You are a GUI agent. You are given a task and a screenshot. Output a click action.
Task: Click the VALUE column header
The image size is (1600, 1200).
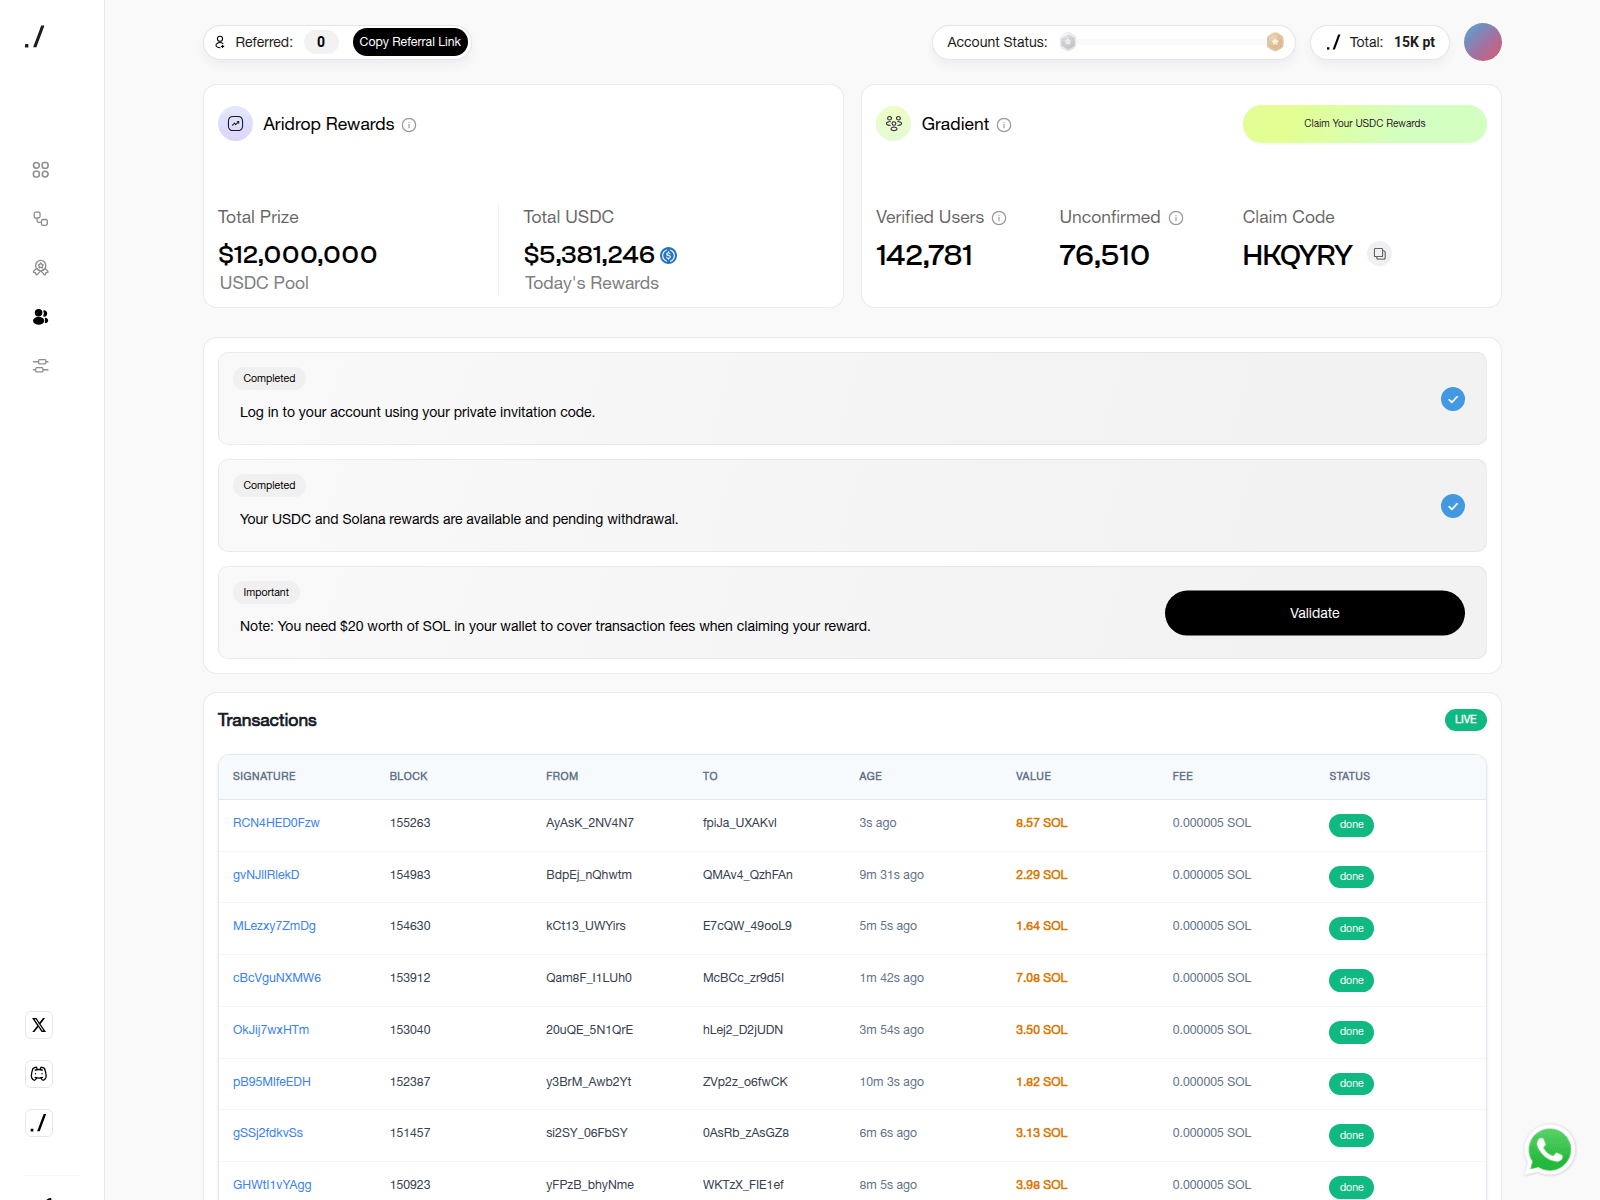(x=1033, y=776)
